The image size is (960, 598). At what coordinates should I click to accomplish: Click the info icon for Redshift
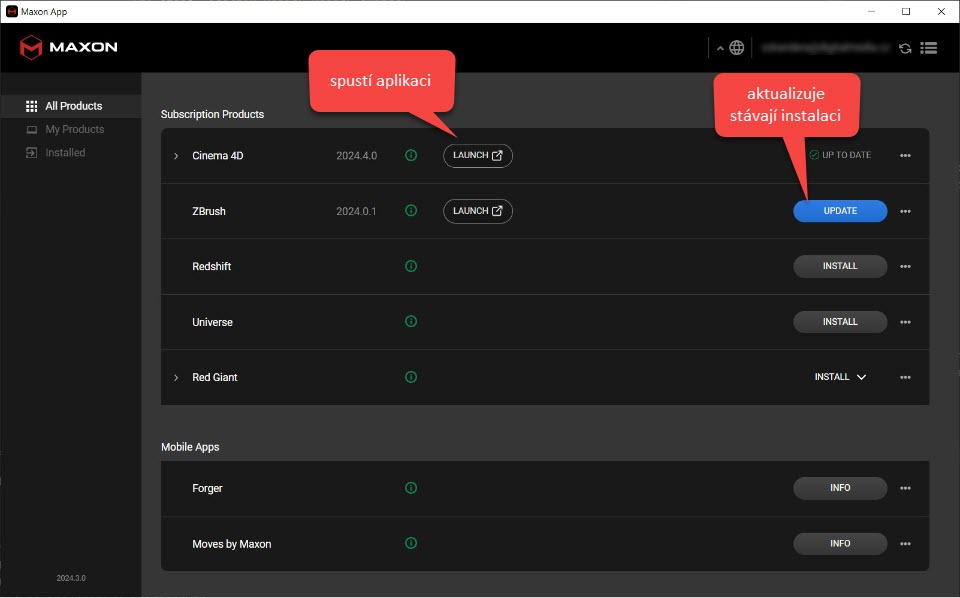[x=410, y=267]
